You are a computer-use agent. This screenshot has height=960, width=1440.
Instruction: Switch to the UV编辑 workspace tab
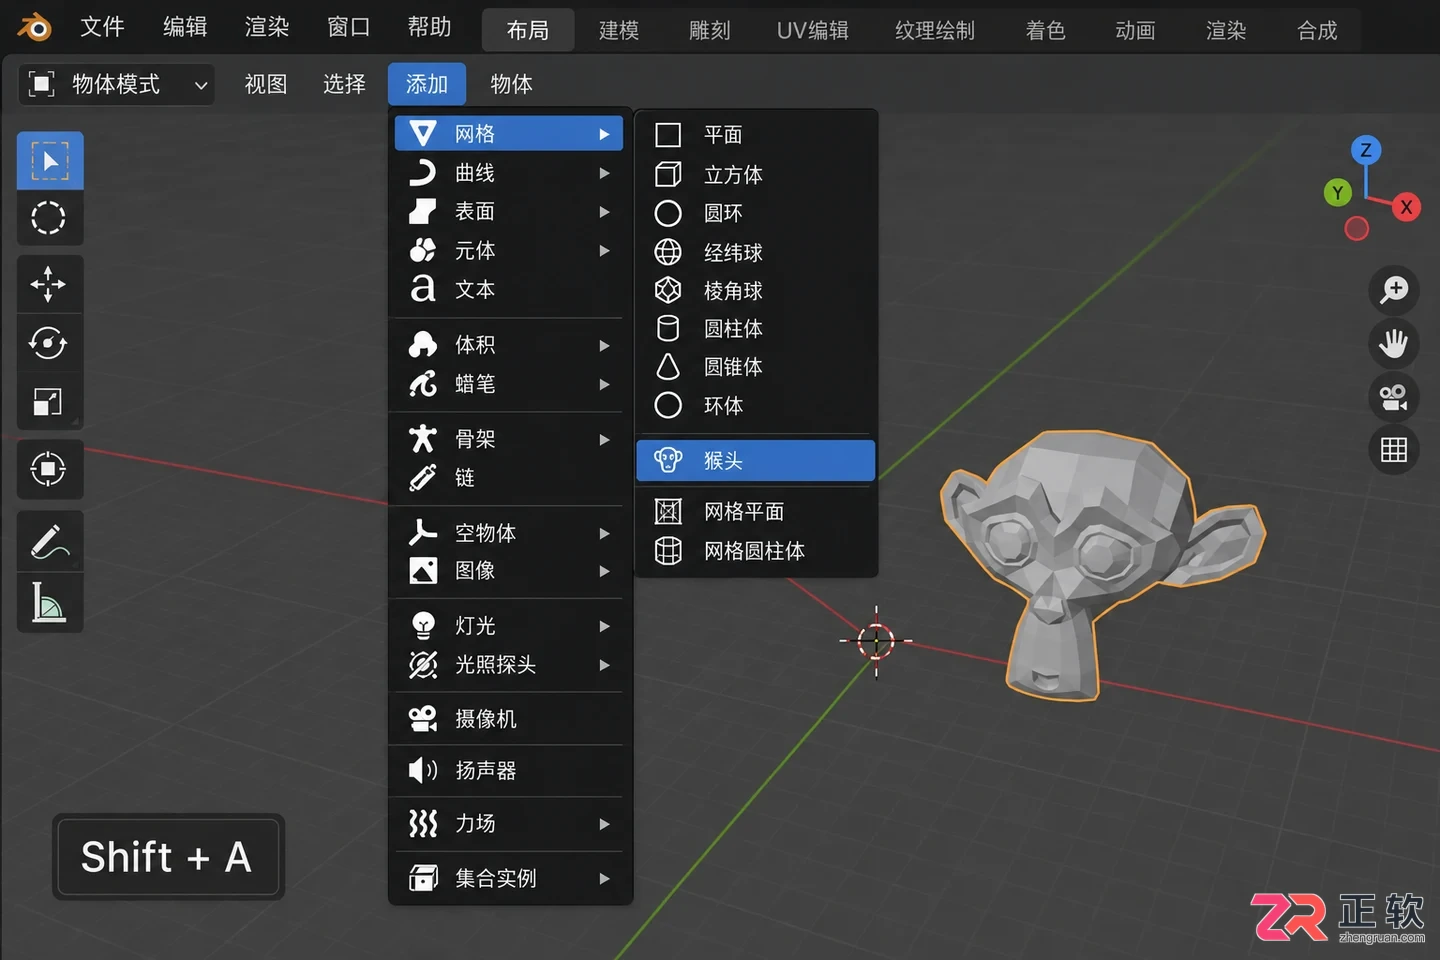click(x=812, y=31)
